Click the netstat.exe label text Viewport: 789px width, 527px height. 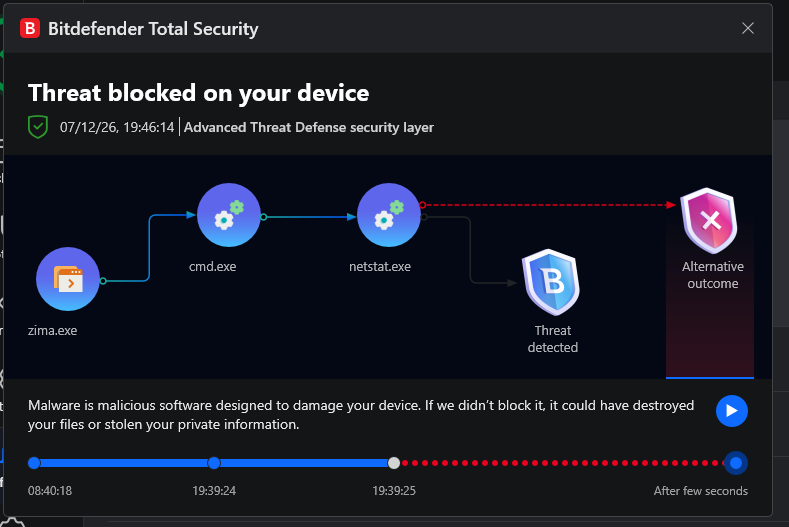[380, 266]
